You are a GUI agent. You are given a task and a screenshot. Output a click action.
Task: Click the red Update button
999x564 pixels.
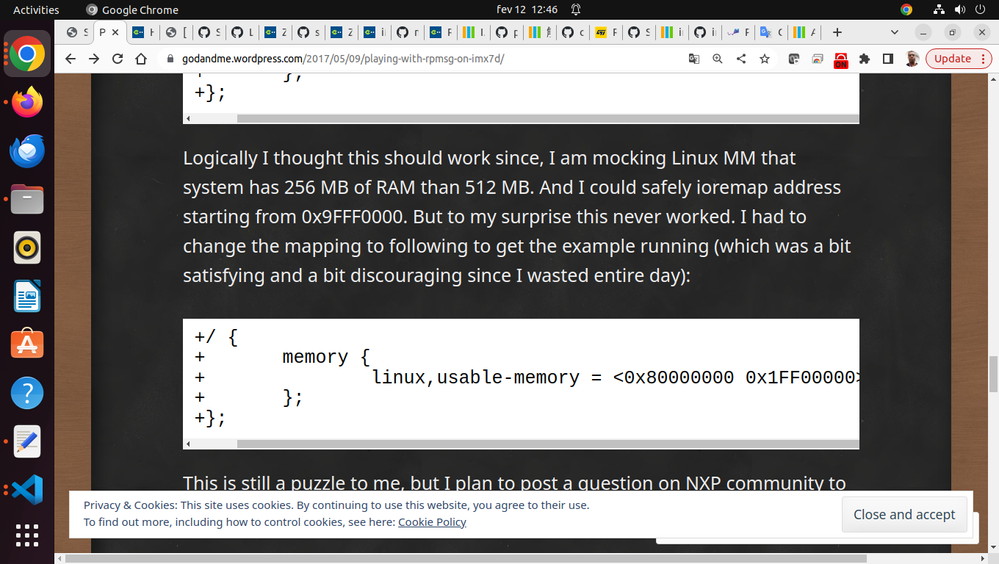(952, 59)
